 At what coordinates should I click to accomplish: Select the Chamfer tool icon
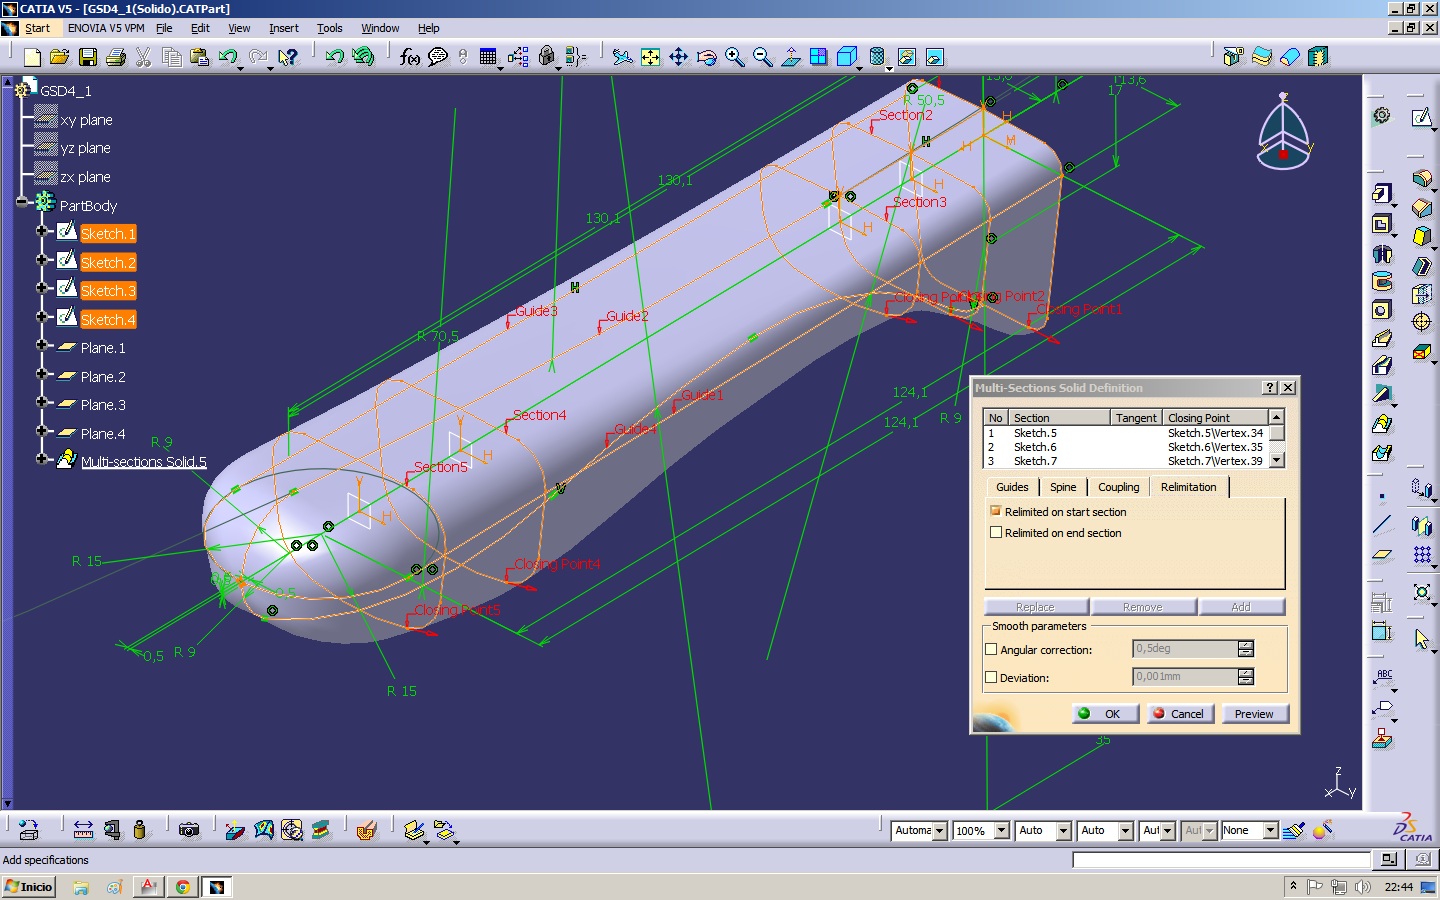[x=1421, y=208]
